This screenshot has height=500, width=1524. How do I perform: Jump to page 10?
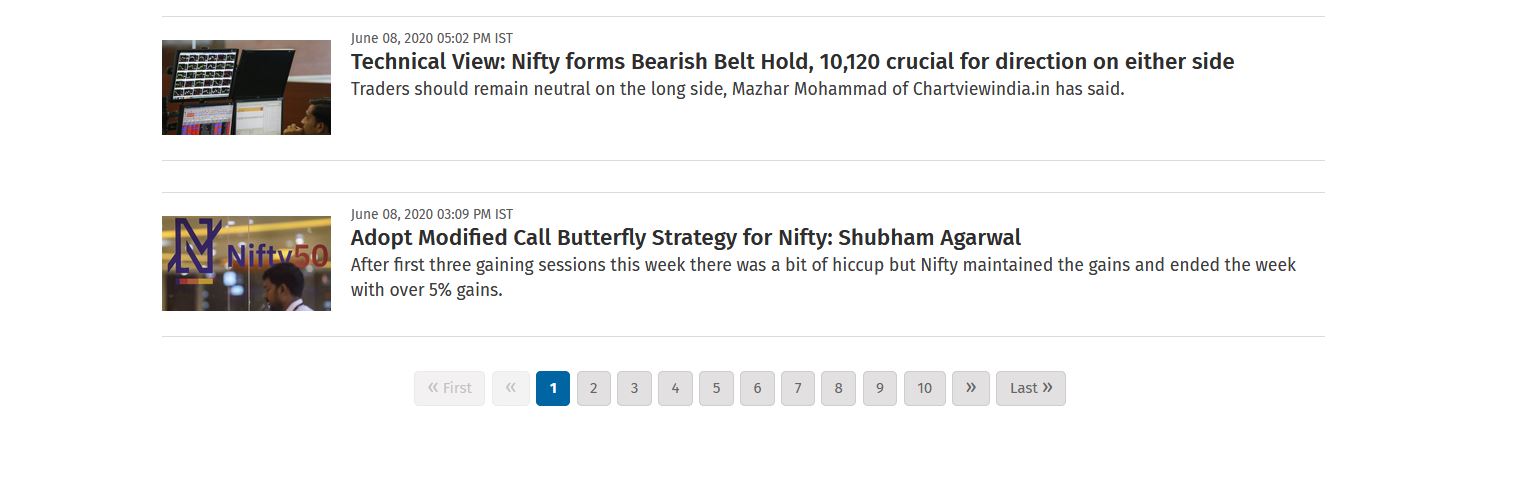925,388
